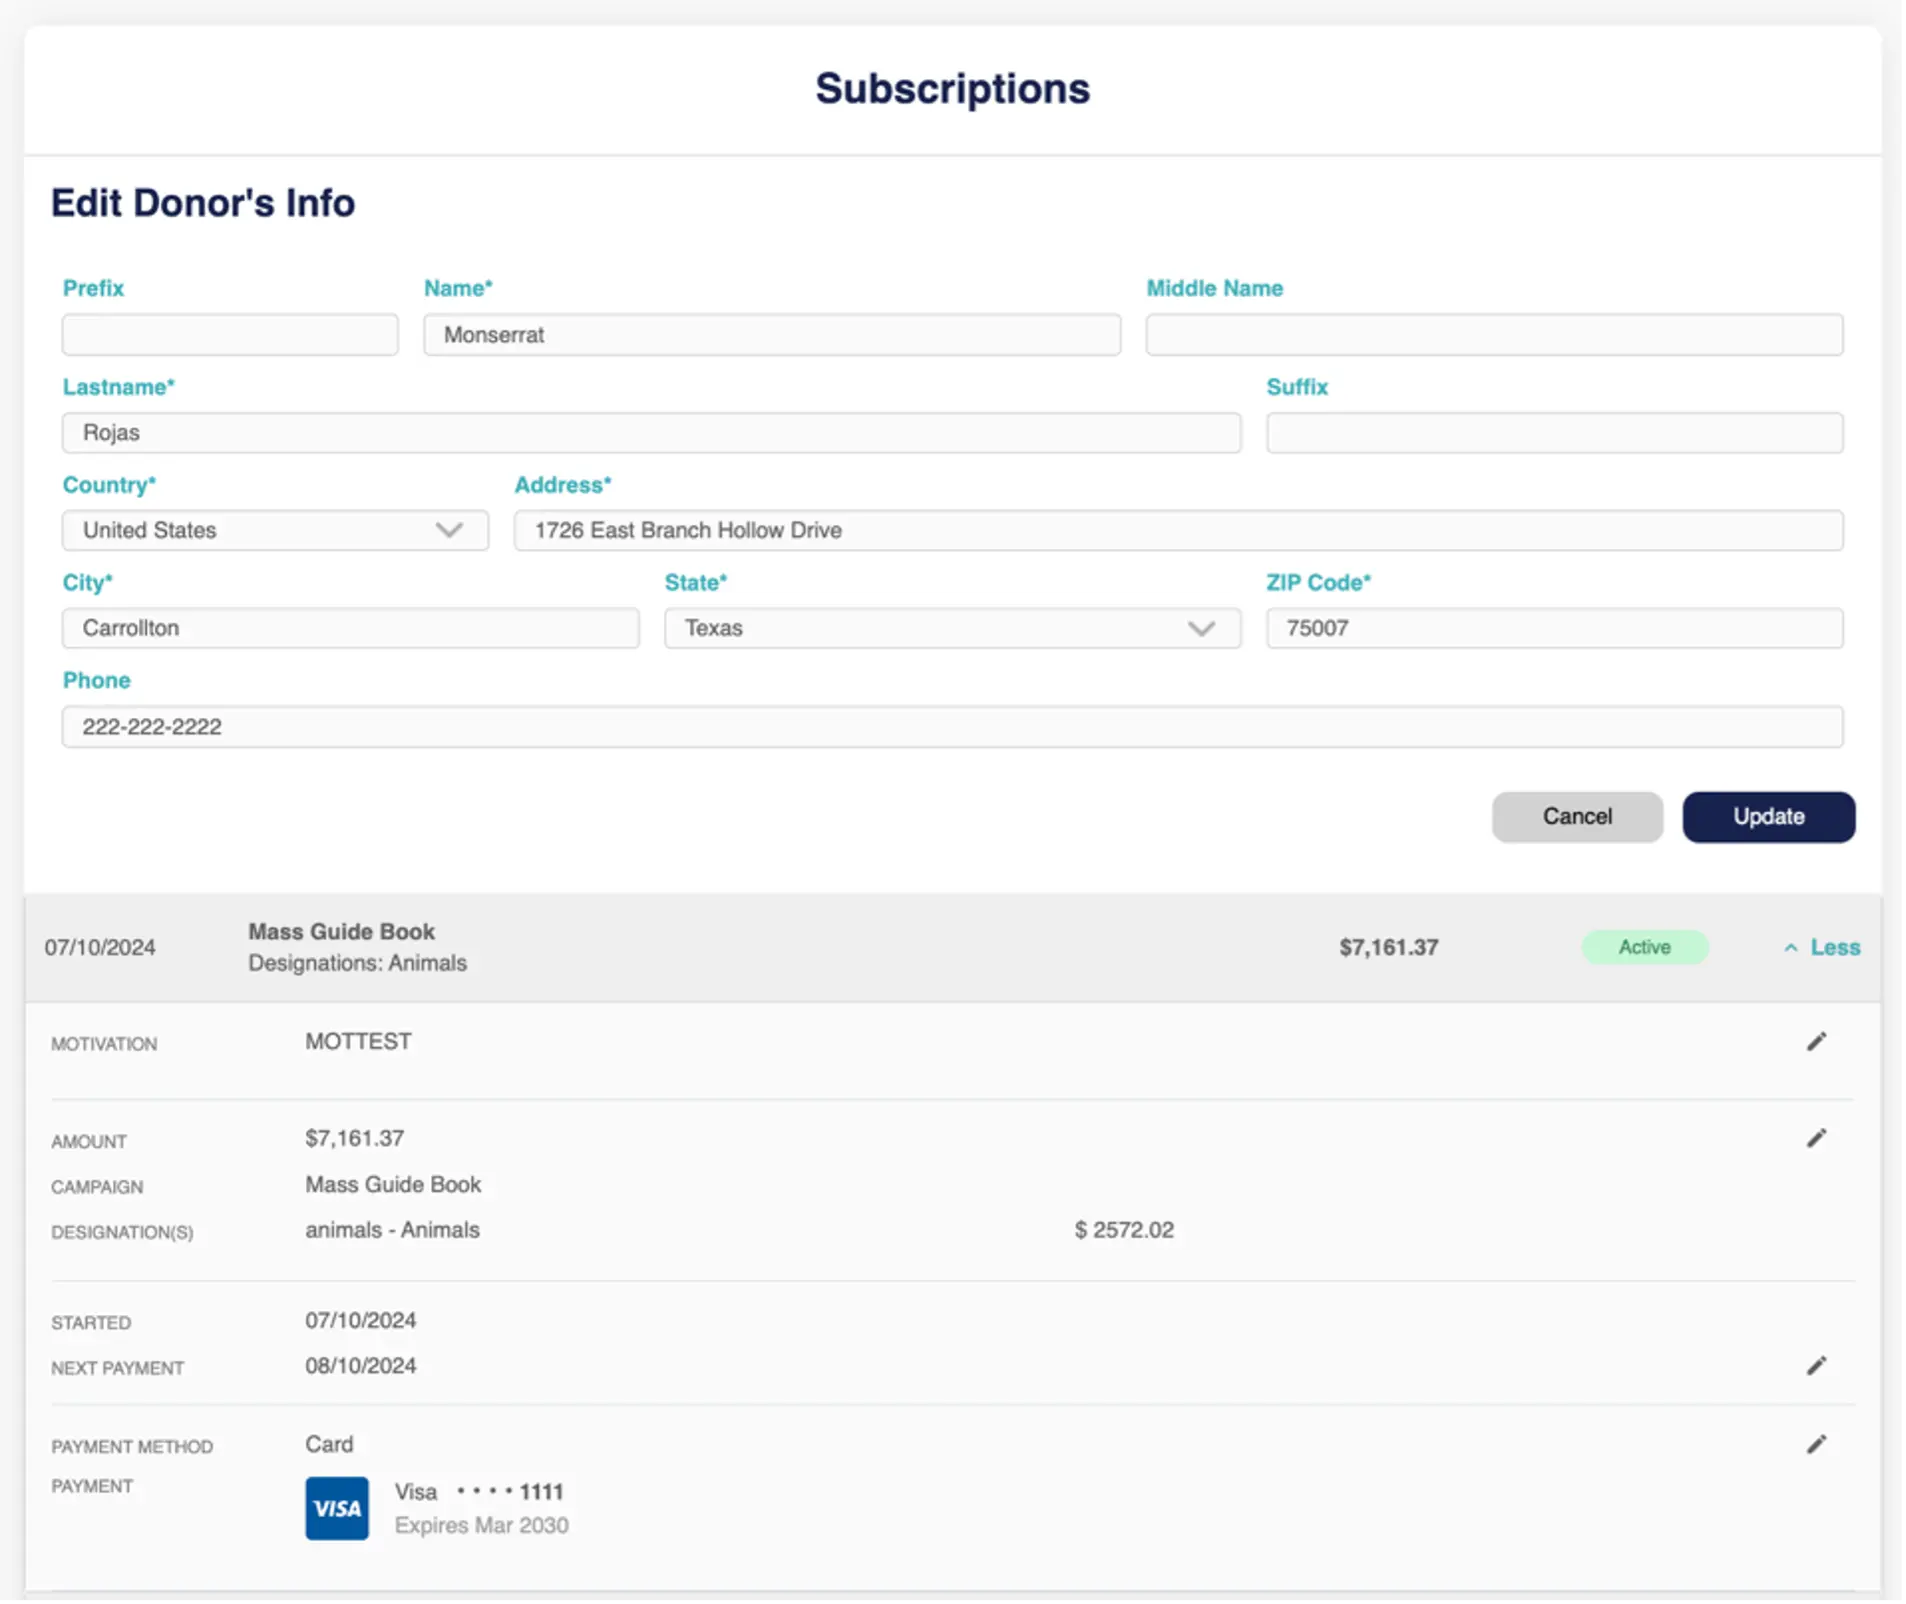Edit the Motivation MOTTEST pencil icon
The image size is (1906, 1604).
click(x=1816, y=1042)
